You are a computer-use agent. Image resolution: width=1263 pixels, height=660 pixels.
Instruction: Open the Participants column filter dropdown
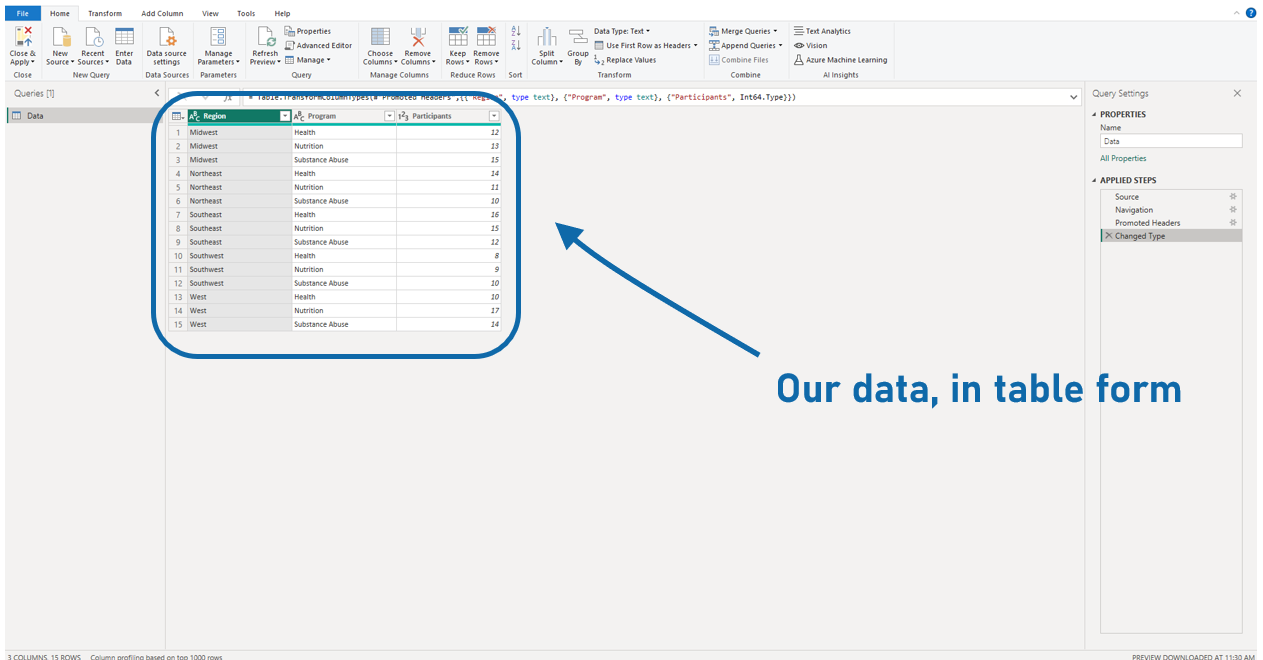tap(493, 116)
